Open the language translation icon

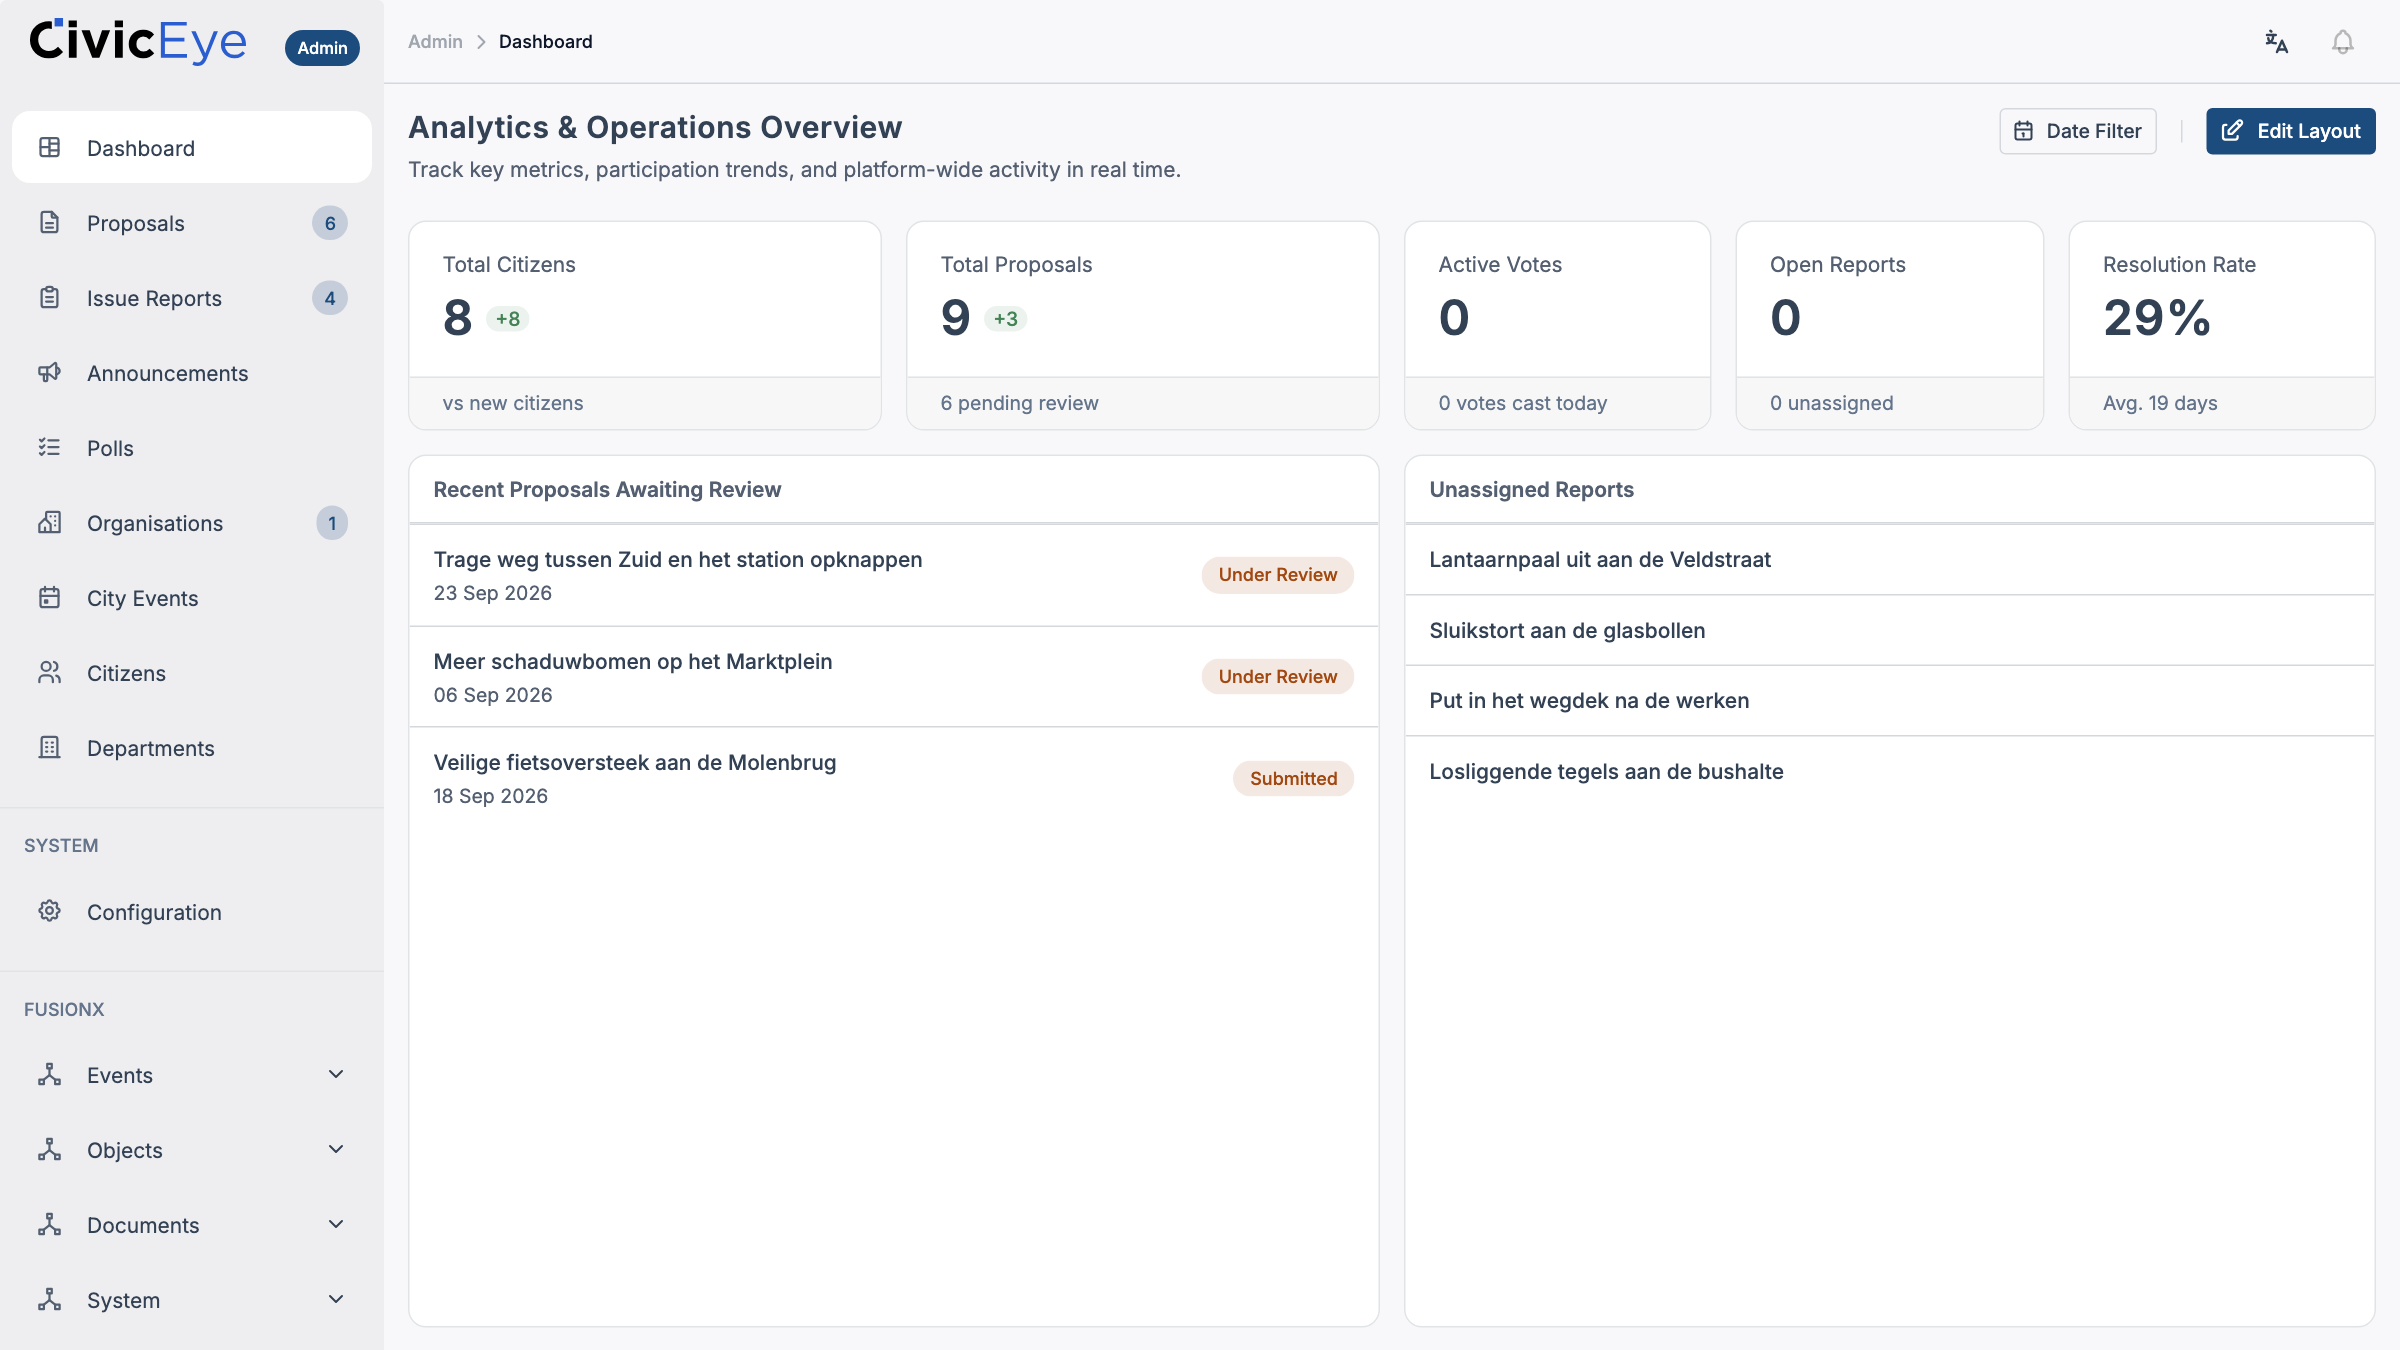[x=2276, y=42]
